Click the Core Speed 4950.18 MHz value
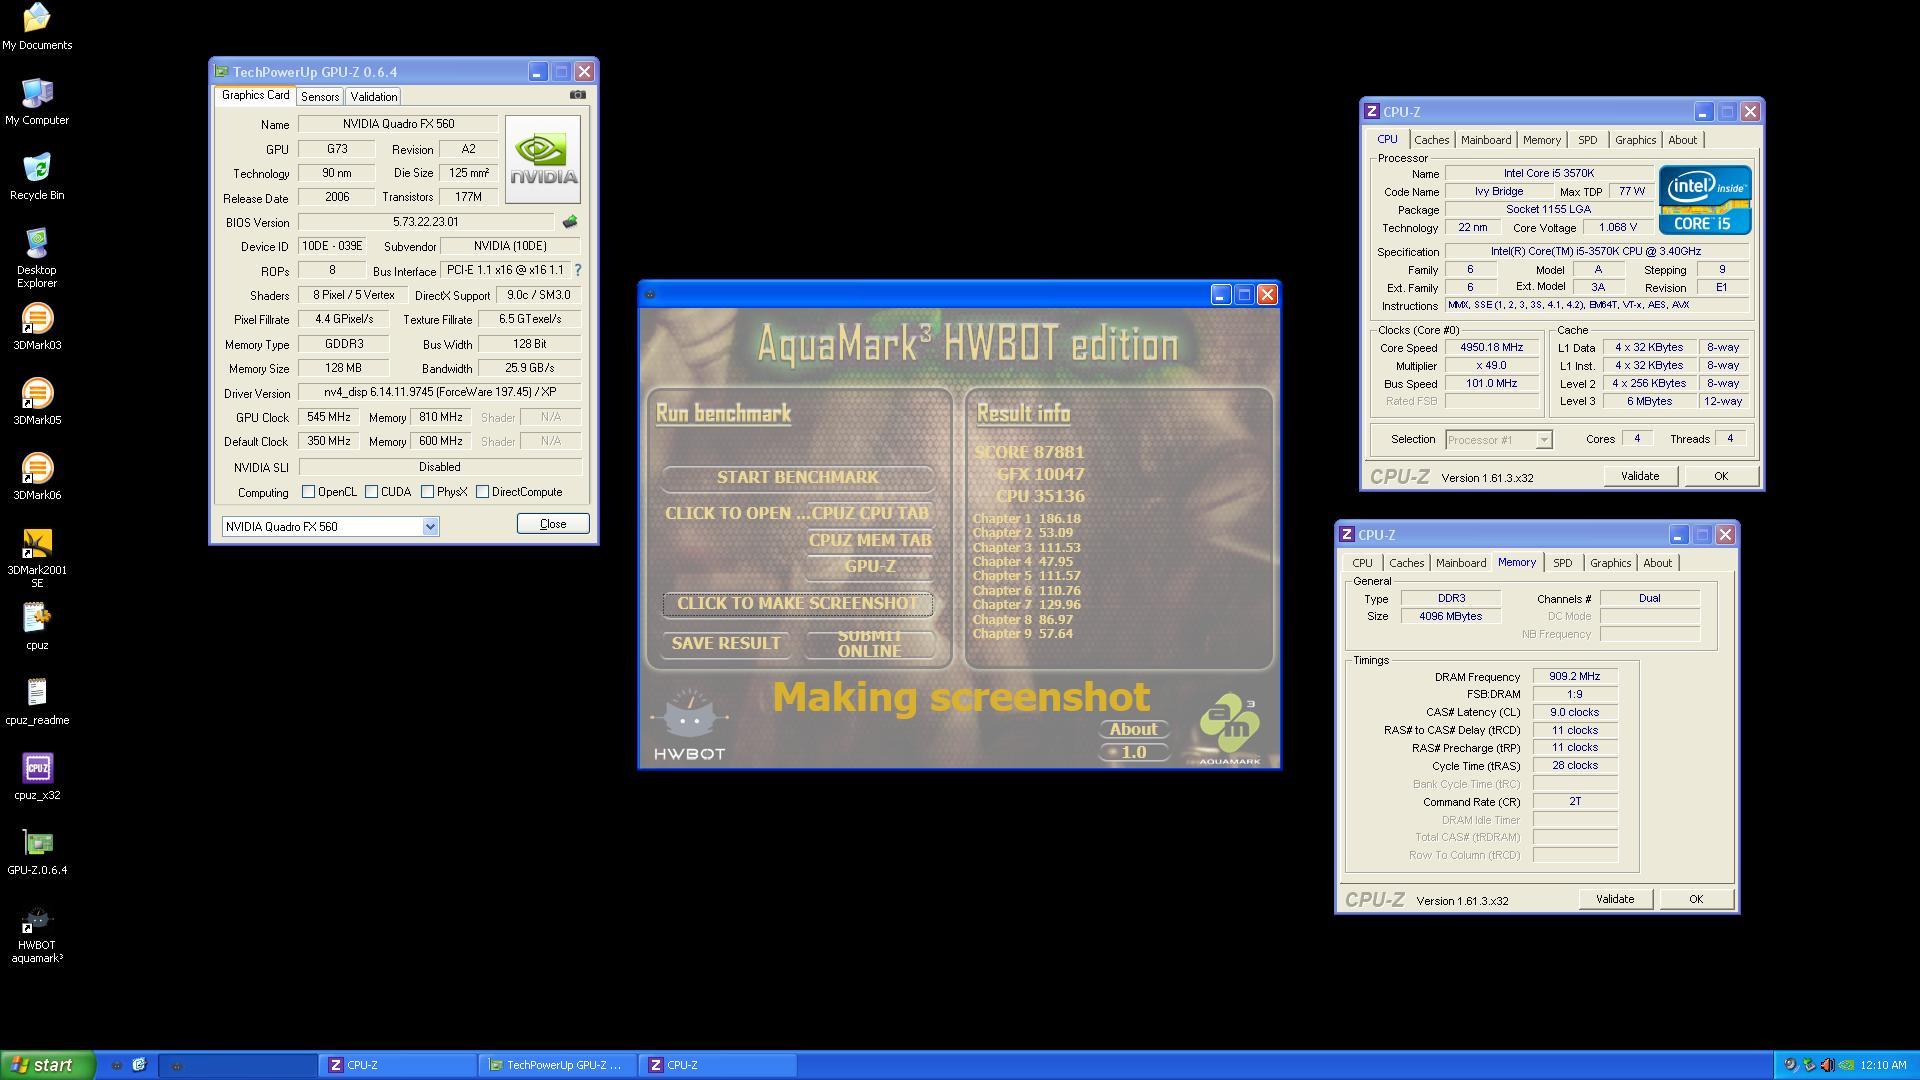This screenshot has width=1920, height=1080. pyautogui.click(x=1491, y=348)
